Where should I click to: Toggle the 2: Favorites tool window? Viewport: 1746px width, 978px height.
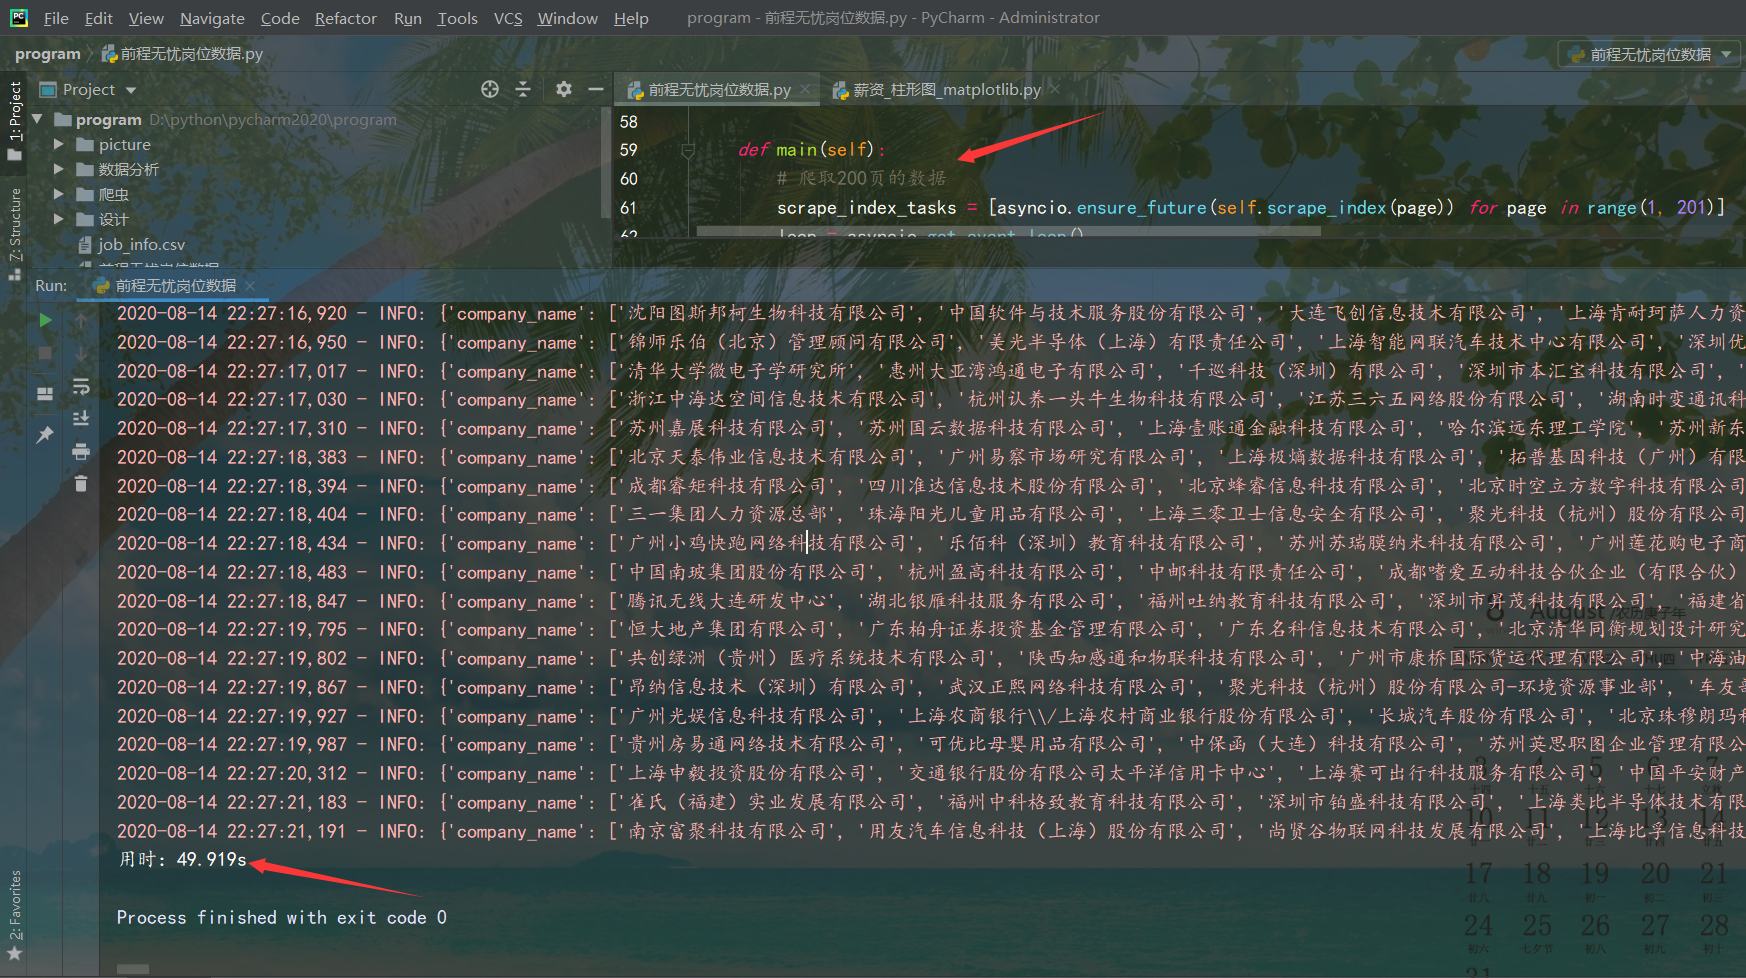click(14, 915)
